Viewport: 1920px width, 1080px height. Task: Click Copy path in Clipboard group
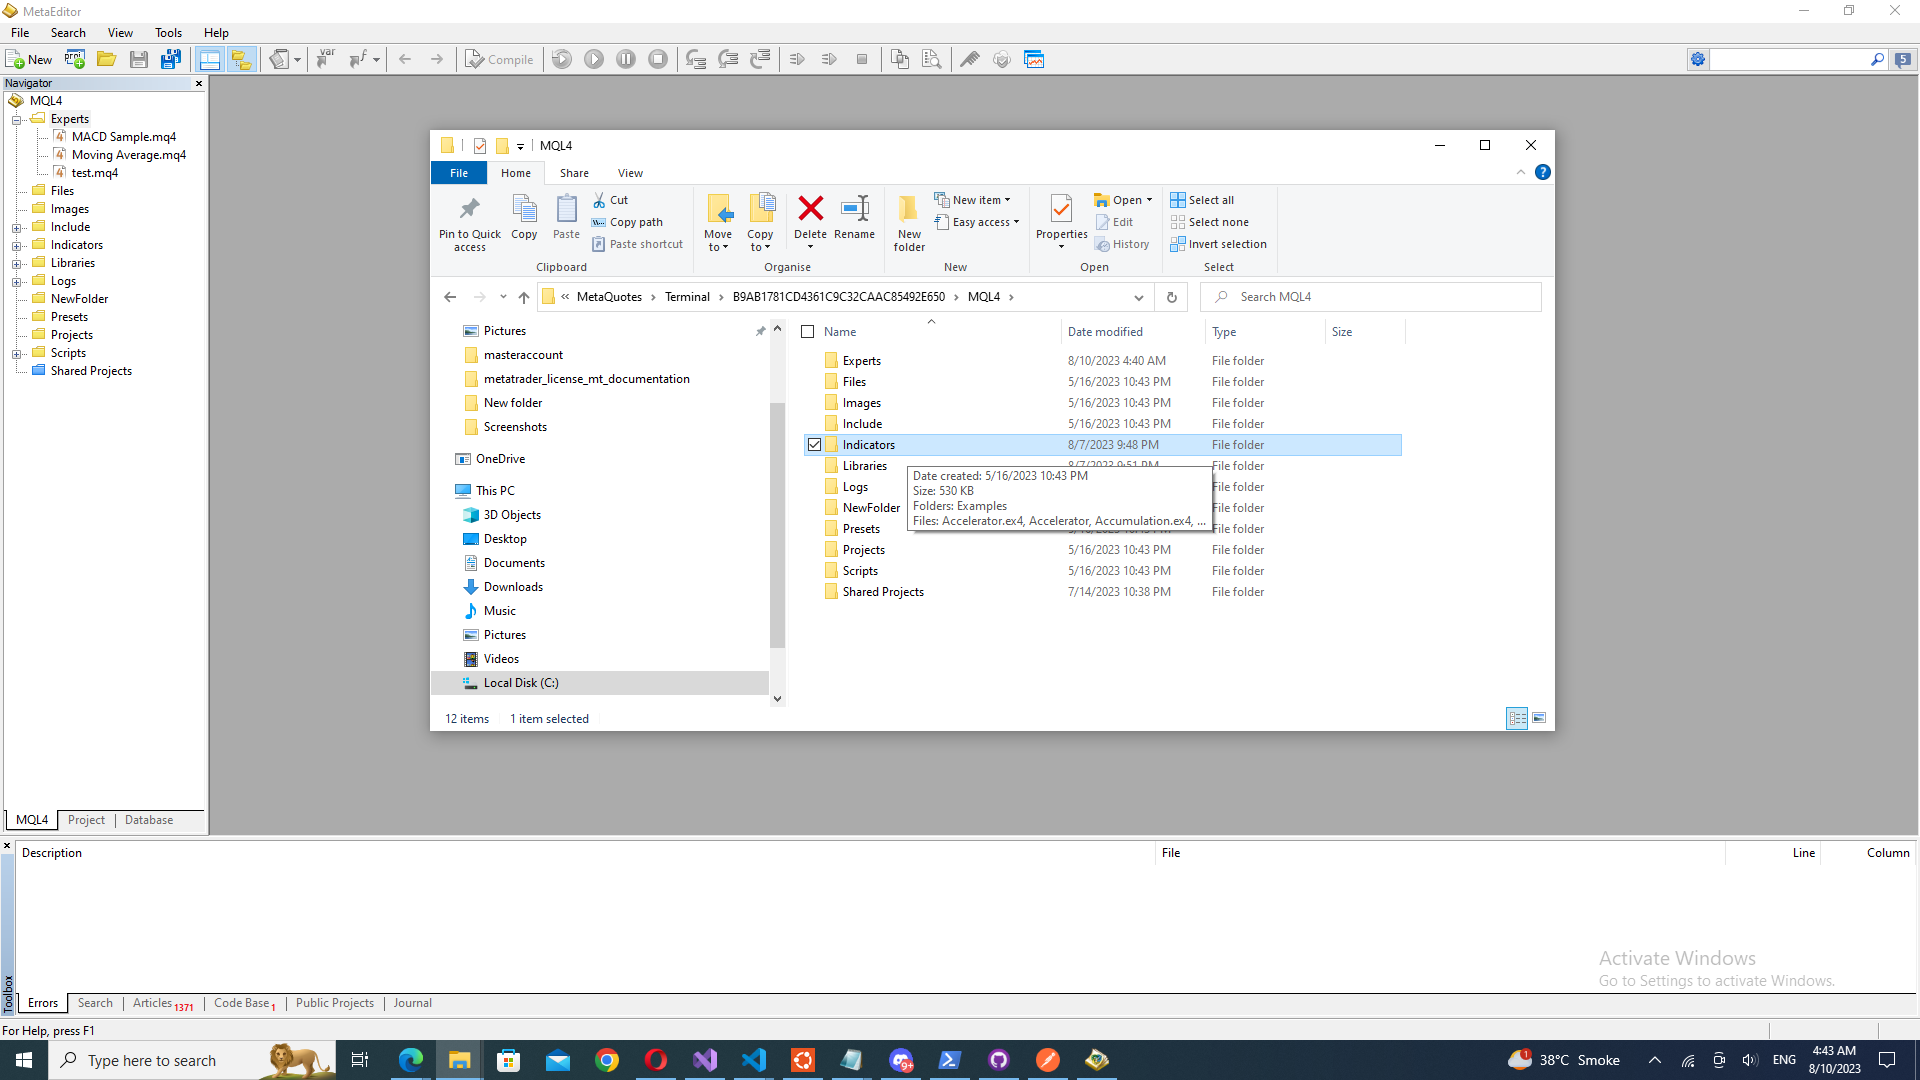[x=627, y=222]
